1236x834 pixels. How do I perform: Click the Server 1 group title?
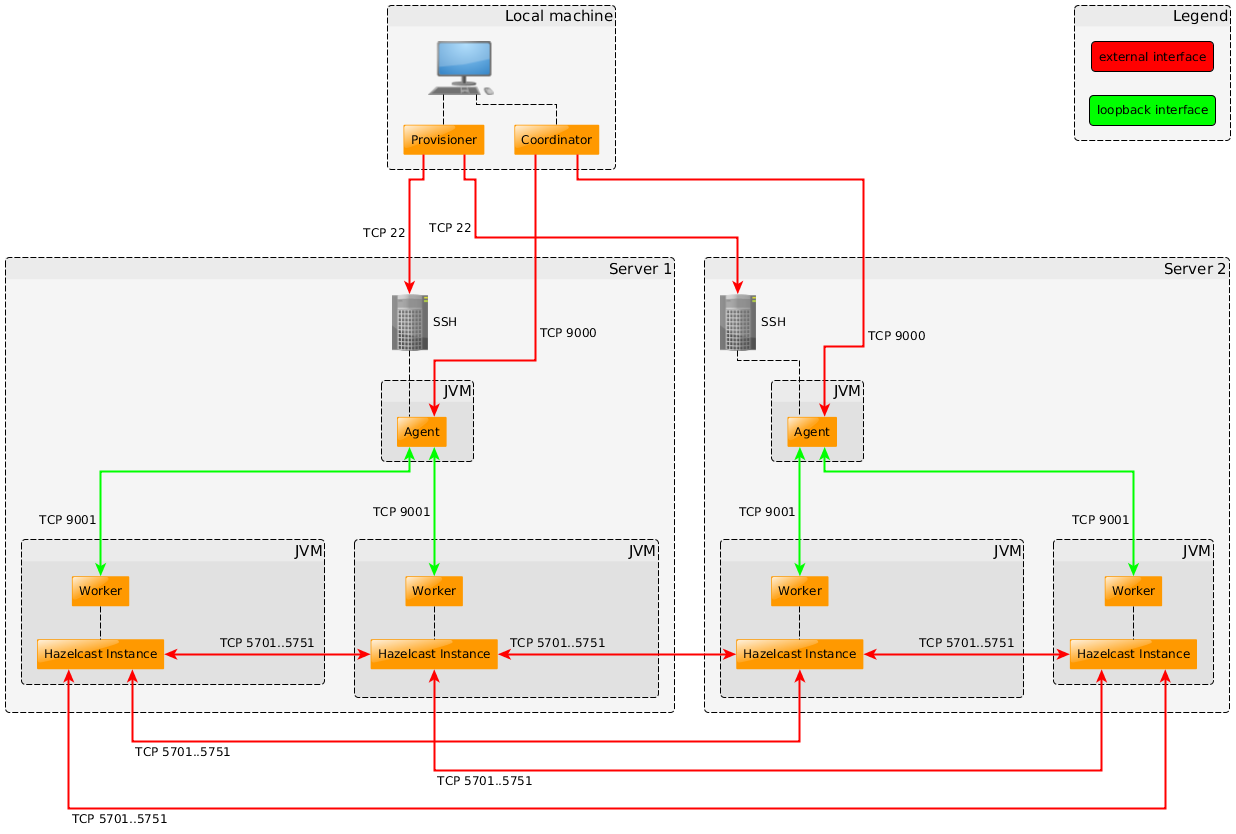[x=640, y=269]
